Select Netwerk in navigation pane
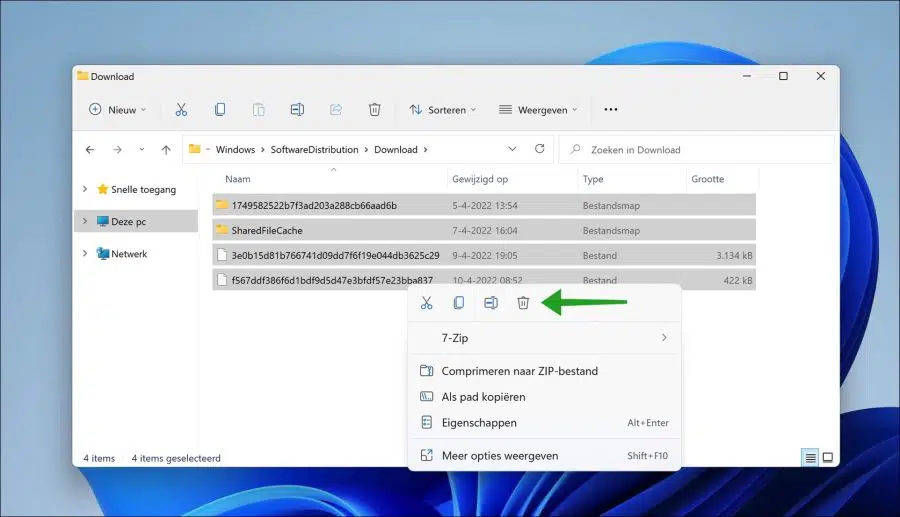The width and height of the screenshot is (900, 517). click(129, 254)
